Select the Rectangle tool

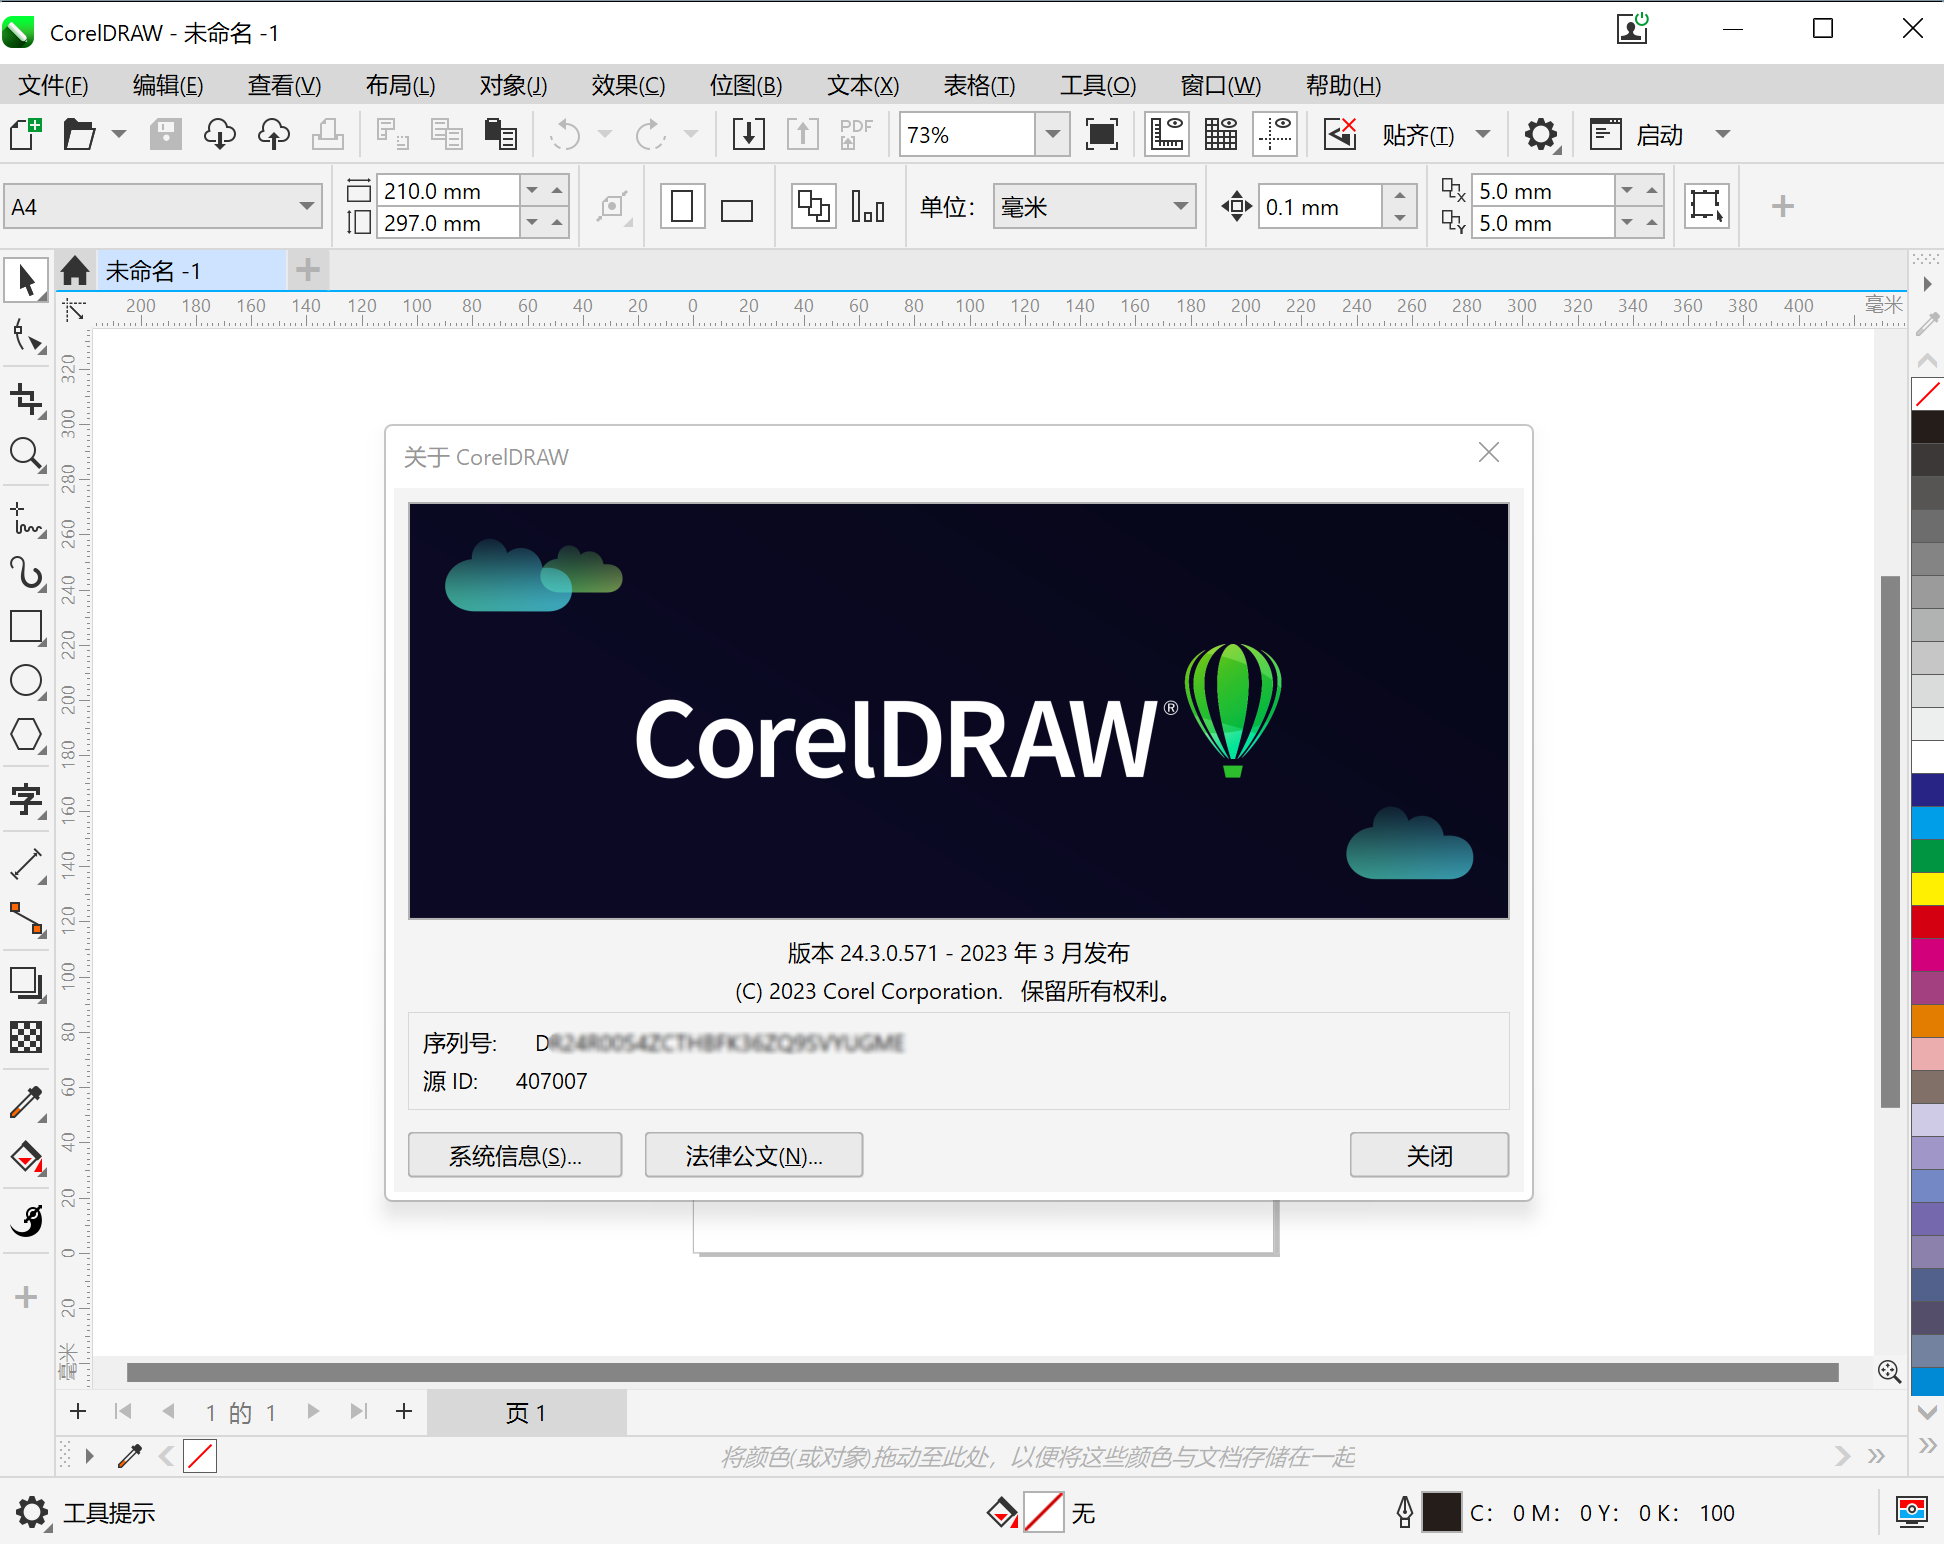point(27,628)
